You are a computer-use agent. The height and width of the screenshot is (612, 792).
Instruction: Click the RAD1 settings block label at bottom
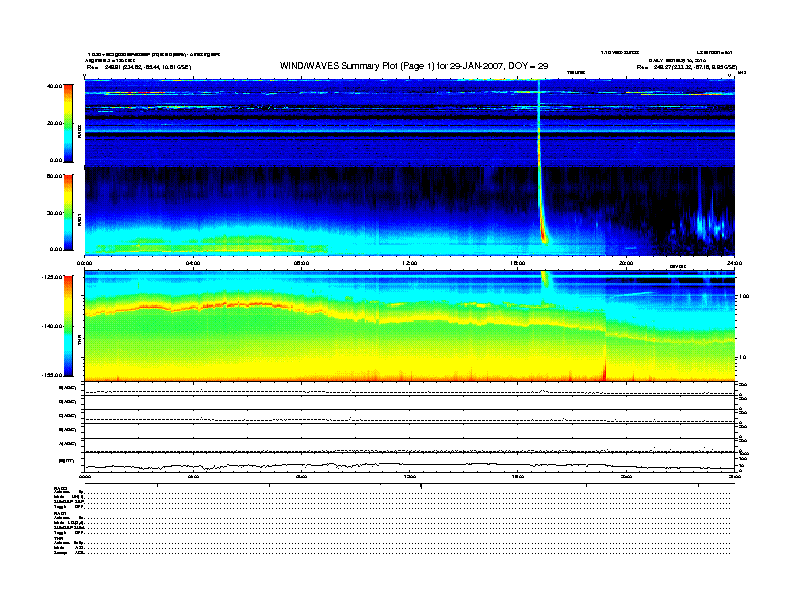click(61, 514)
